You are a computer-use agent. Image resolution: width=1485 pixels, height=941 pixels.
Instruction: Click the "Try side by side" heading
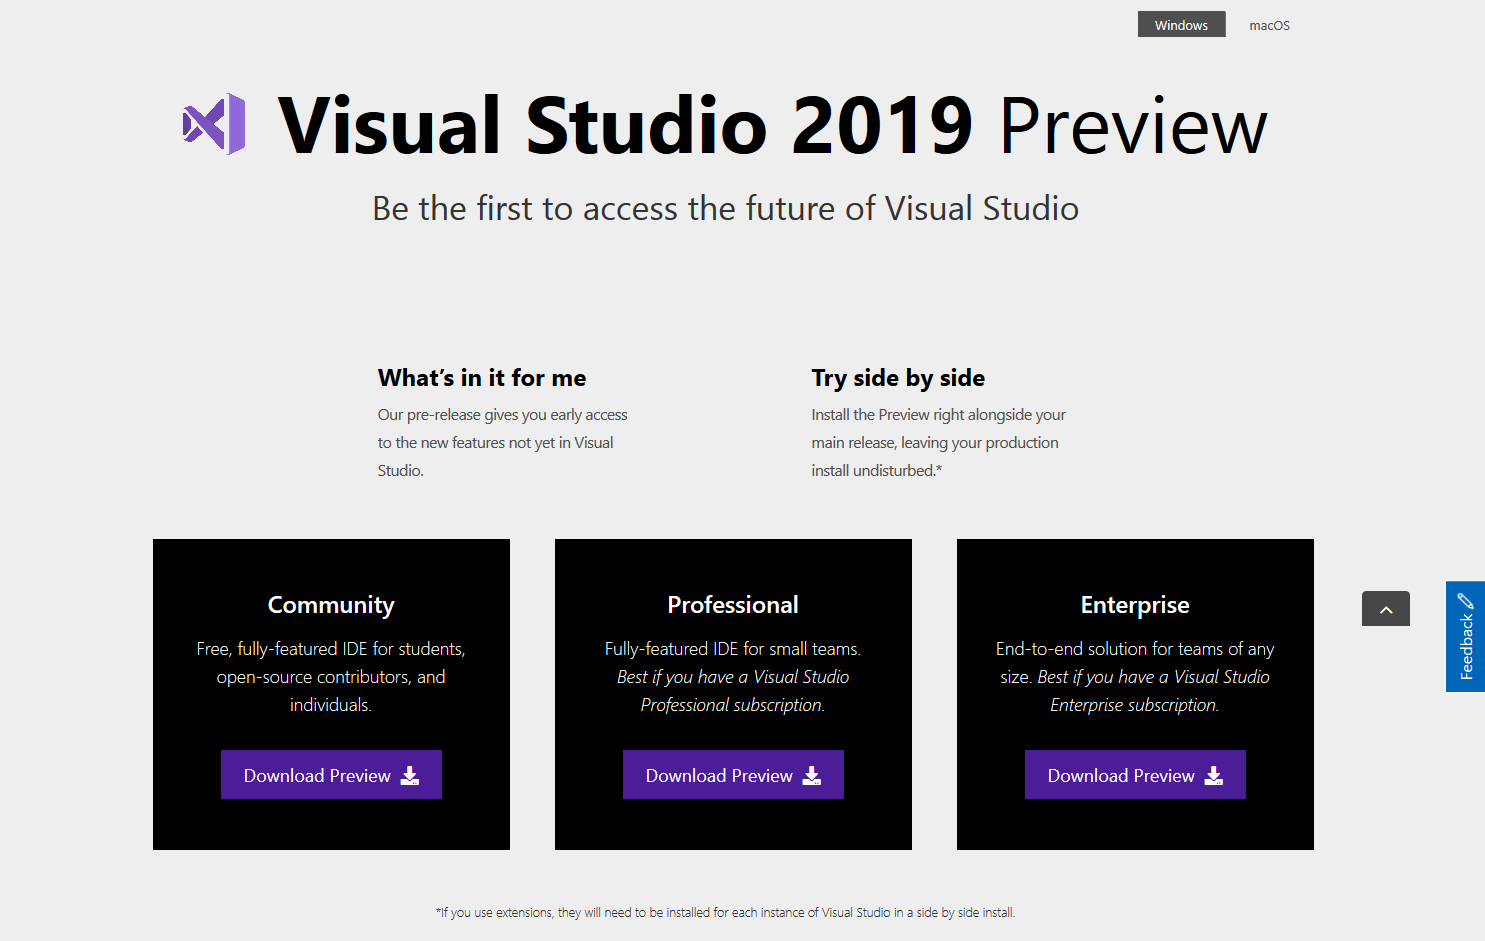click(x=898, y=378)
